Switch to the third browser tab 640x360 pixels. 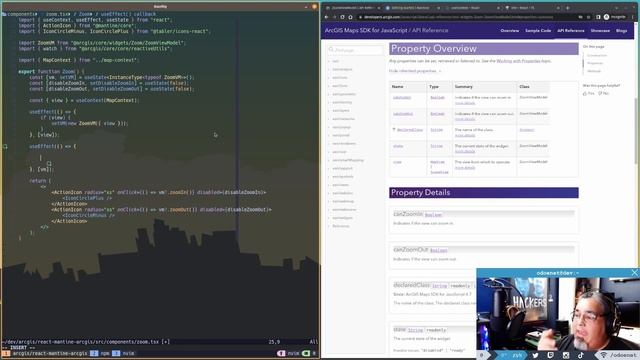point(472,8)
